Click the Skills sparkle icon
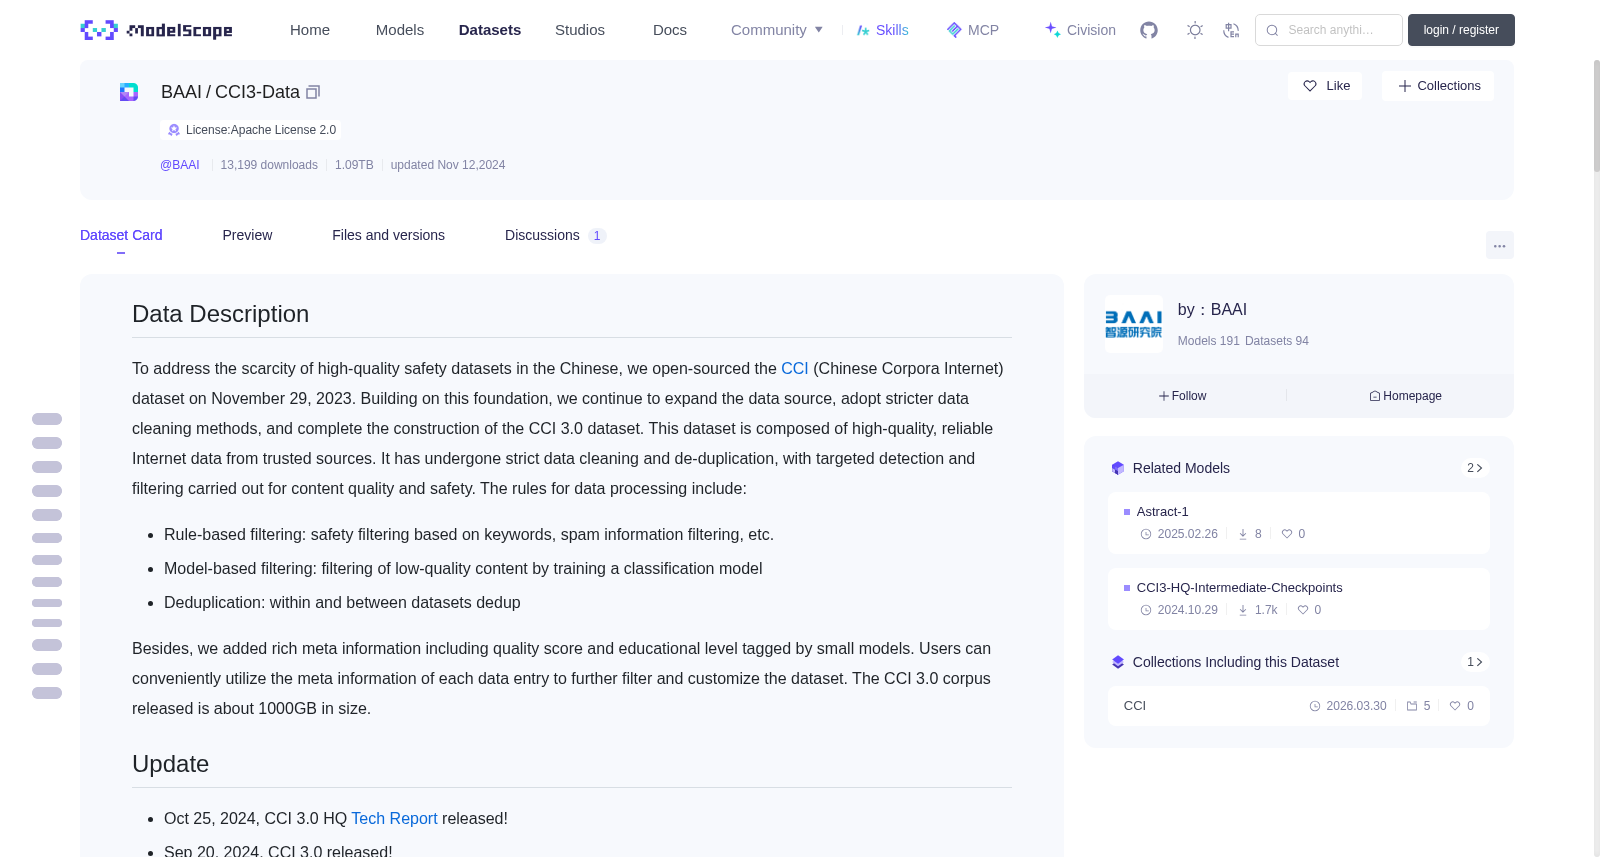This screenshot has height=857, width=1600. (x=863, y=30)
